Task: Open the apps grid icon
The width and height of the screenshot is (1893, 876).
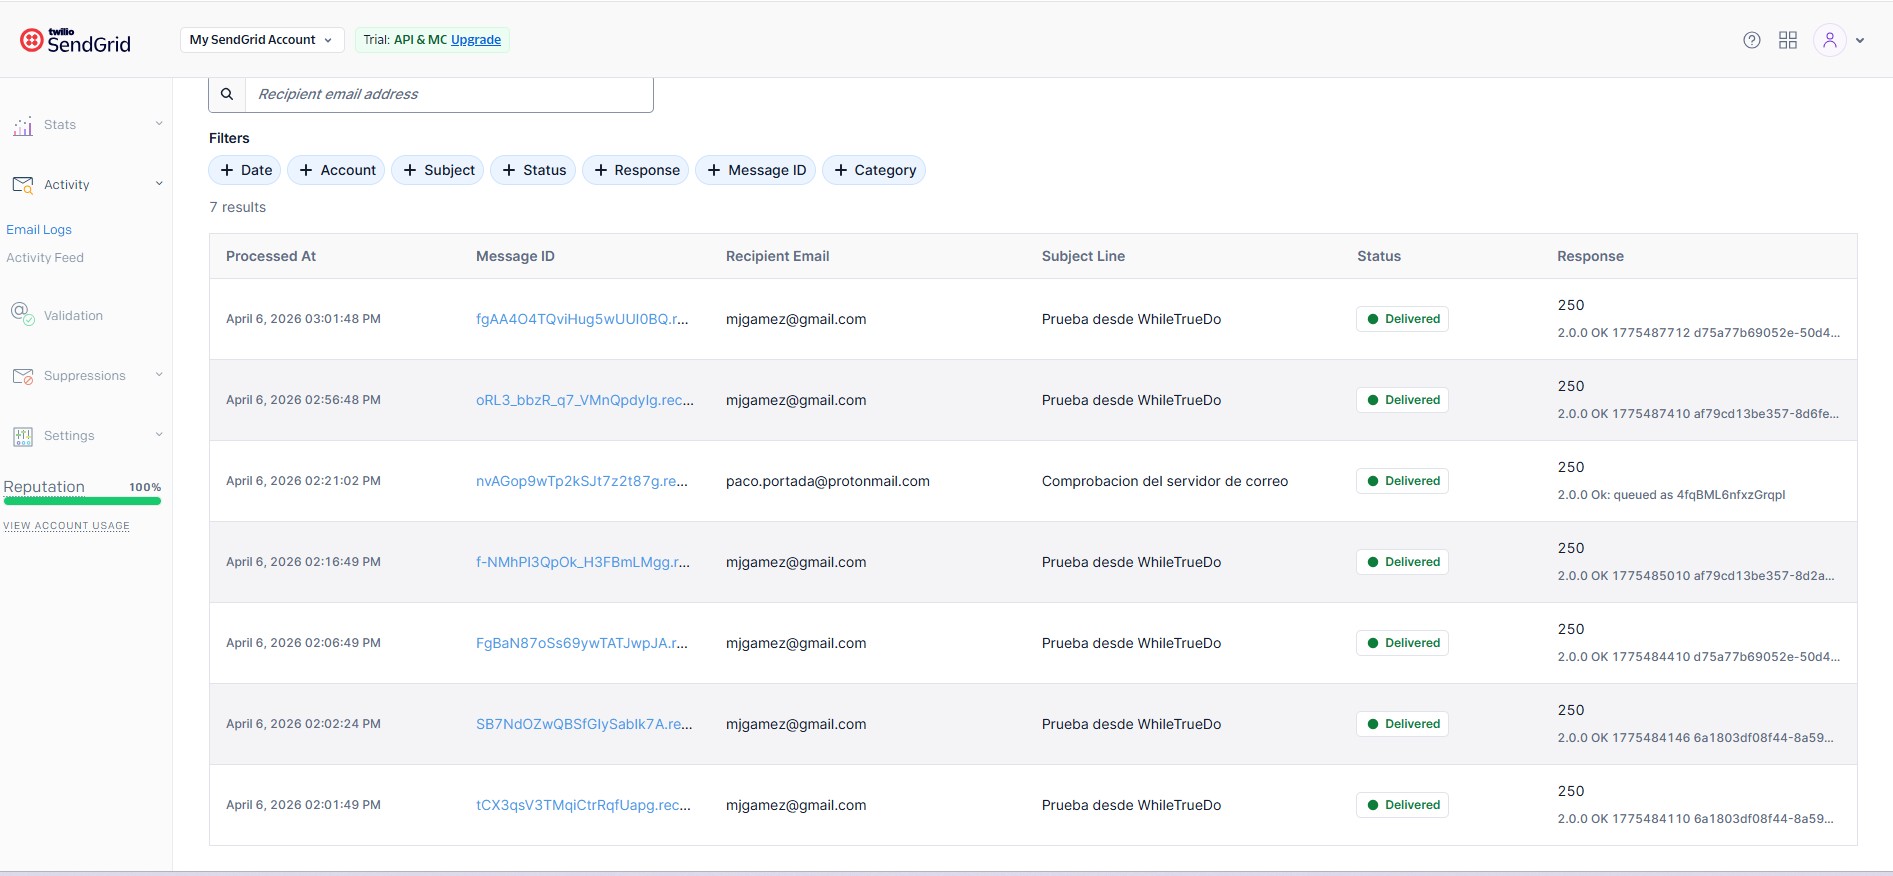Action: [x=1788, y=40]
